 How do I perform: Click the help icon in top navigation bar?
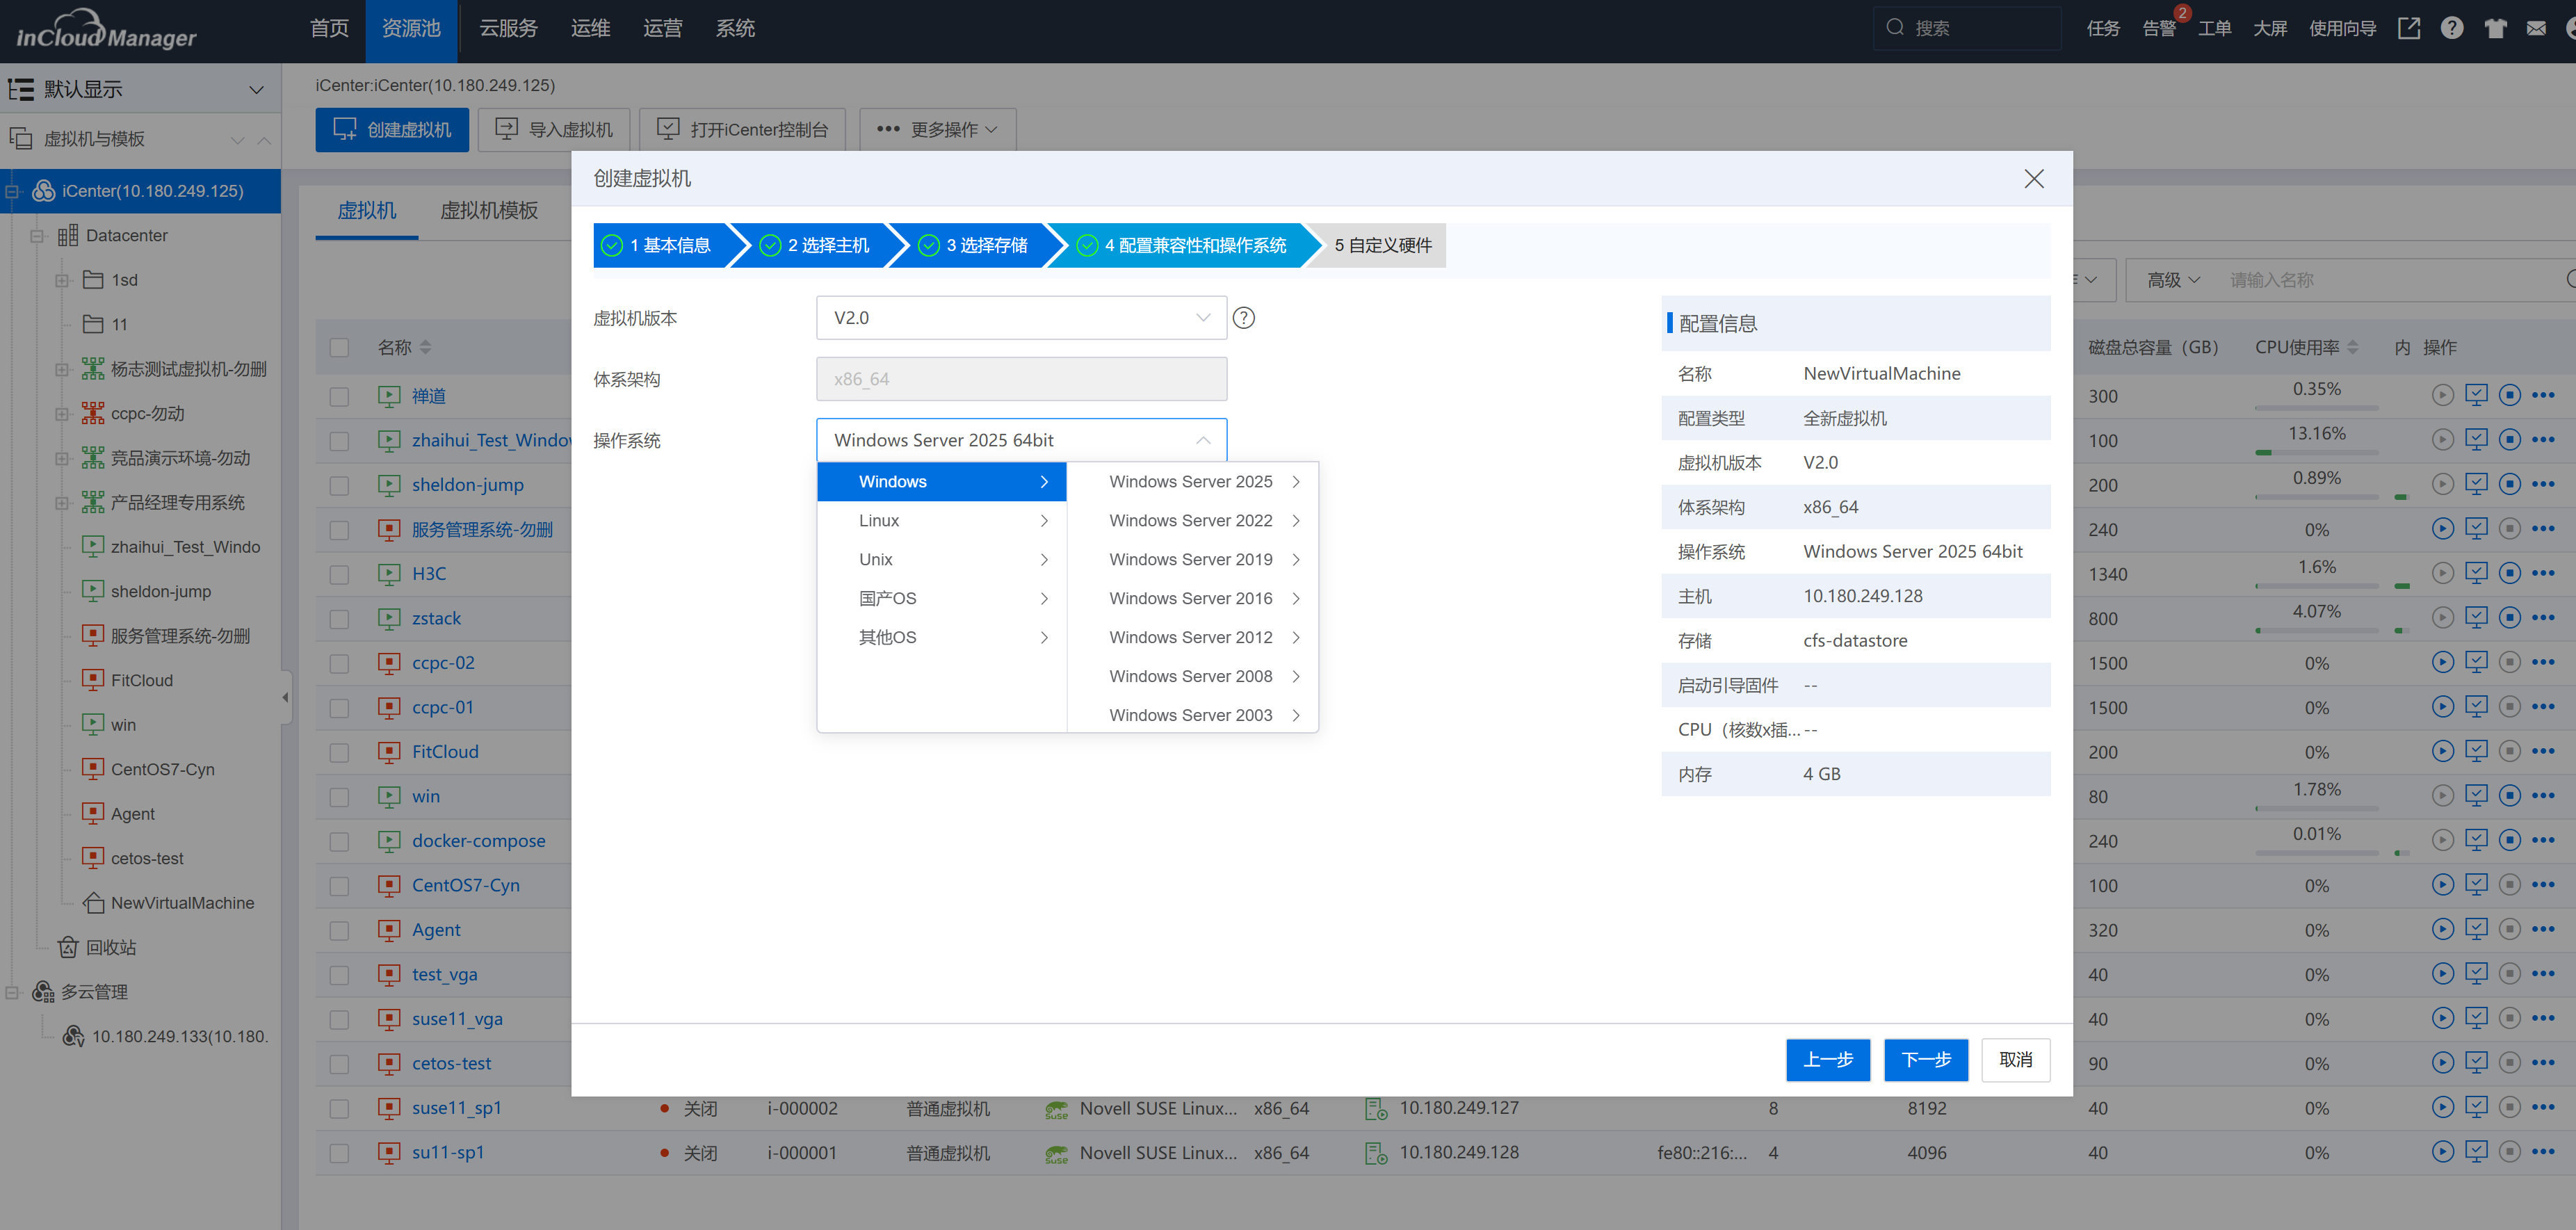coord(2451,28)
